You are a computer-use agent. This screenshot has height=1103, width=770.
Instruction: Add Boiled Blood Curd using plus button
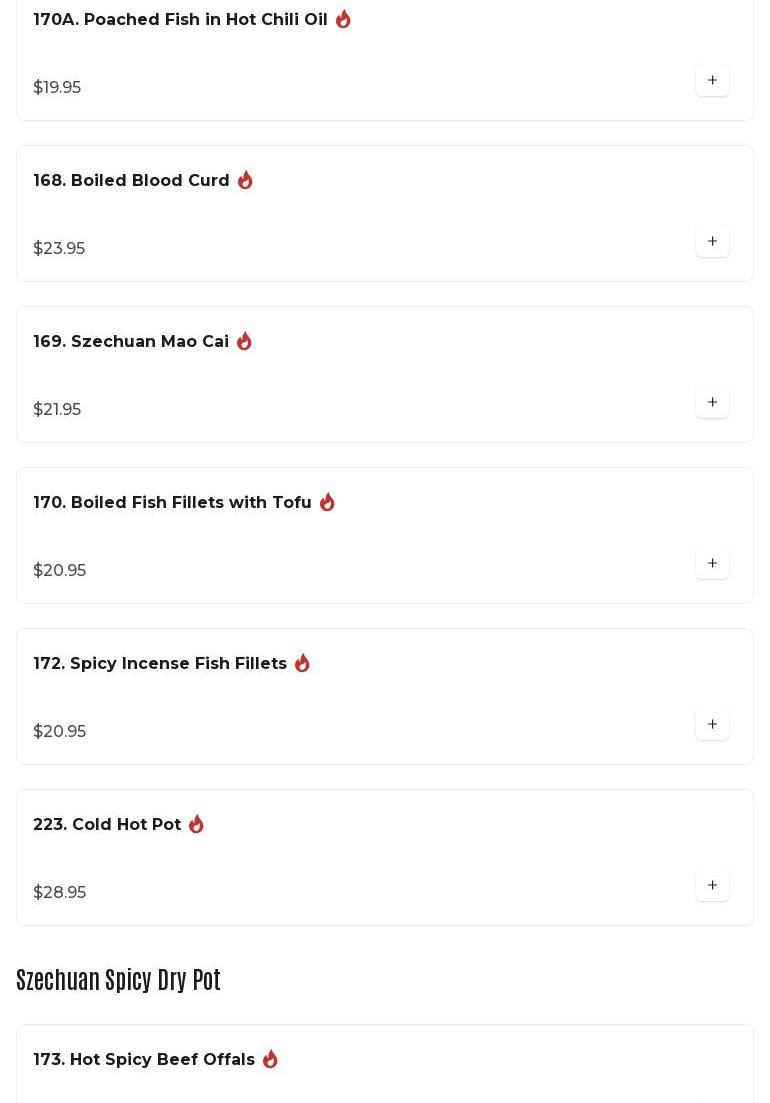(x=712, y=241)
